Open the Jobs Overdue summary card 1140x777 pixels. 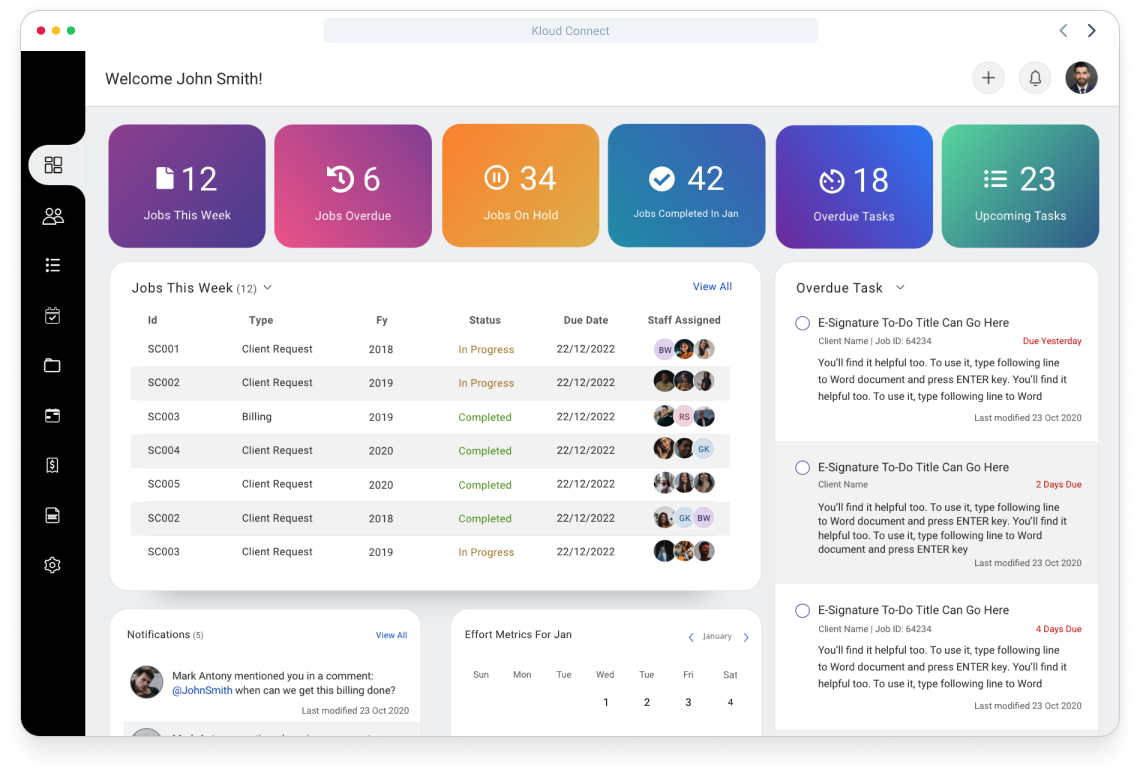click(353, 186)
